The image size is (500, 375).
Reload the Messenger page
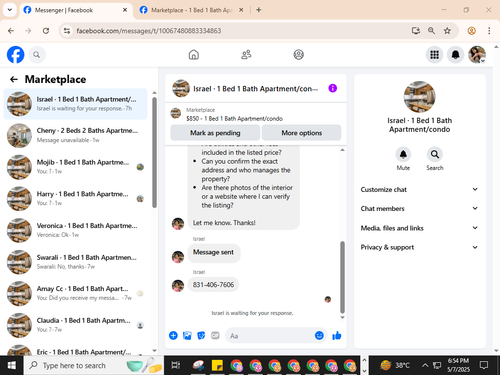point(46,31)
